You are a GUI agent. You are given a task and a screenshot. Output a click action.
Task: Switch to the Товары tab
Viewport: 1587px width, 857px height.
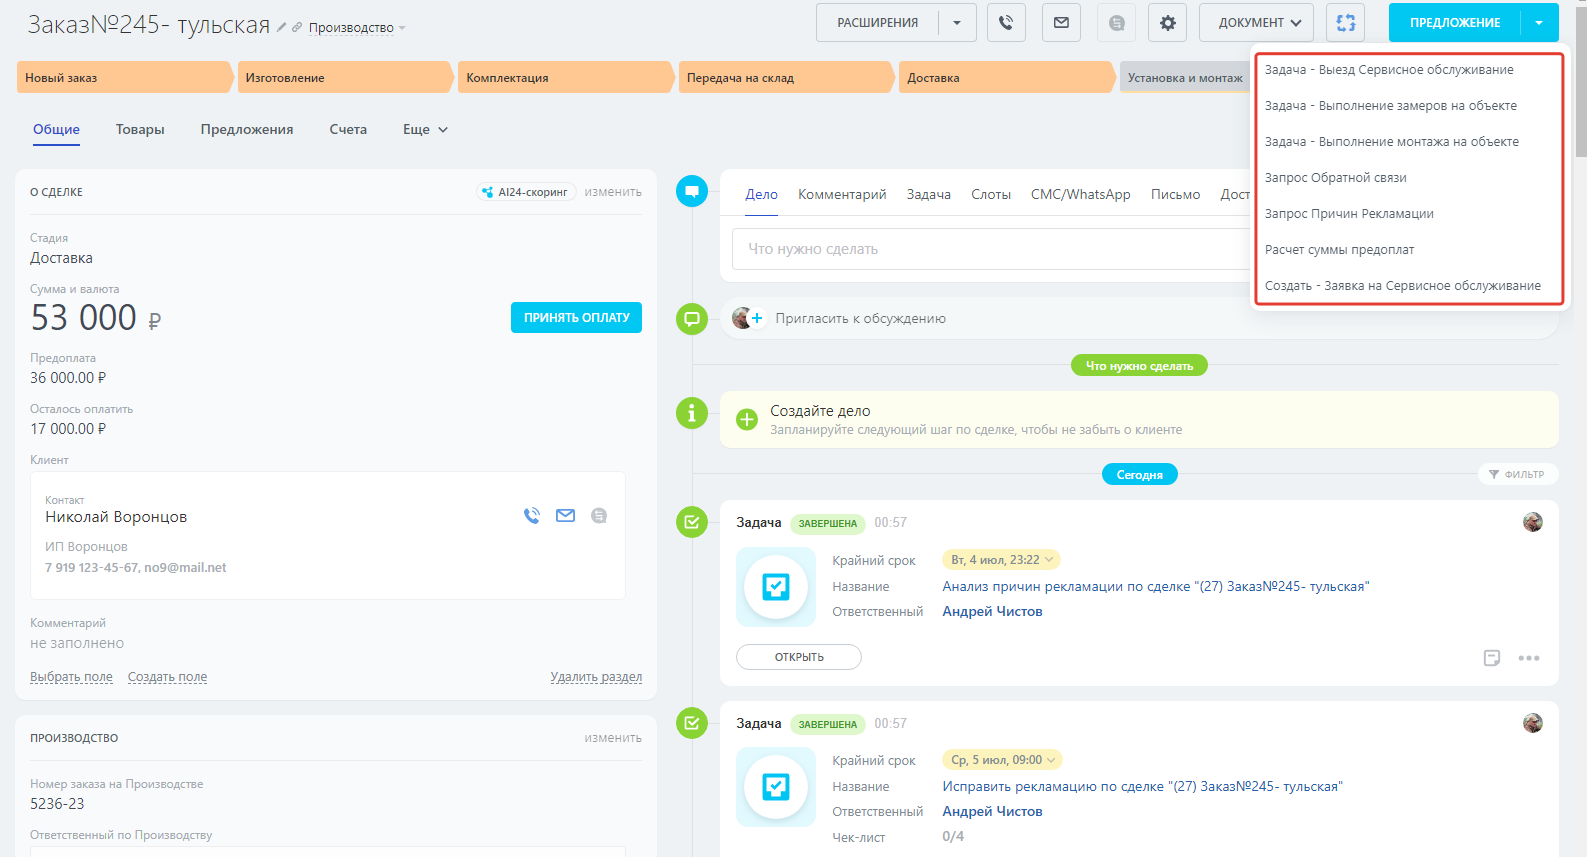[x=140, y=130]
